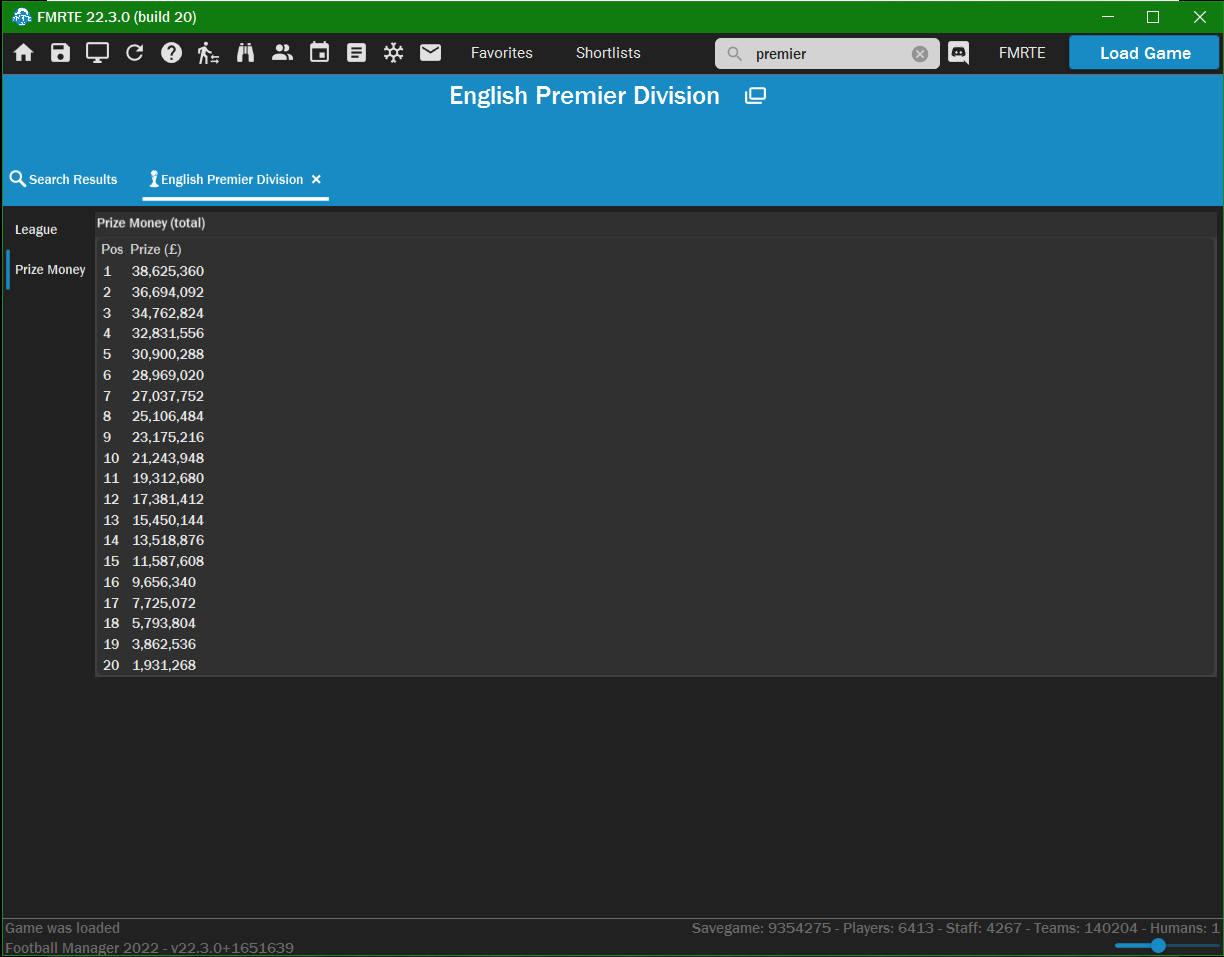Select prize value 7,725,072
This screenshot has height=957, width=1224.
[x=164, y=603]
